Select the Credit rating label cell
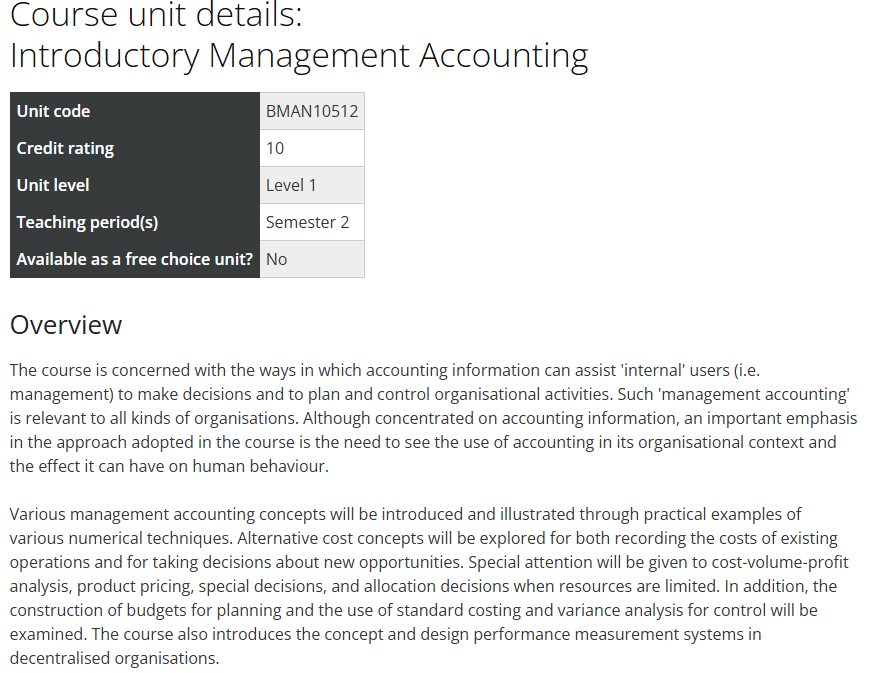Image resolution: width=869 pixels, height=673 pixels. click(x=135, y=148)
